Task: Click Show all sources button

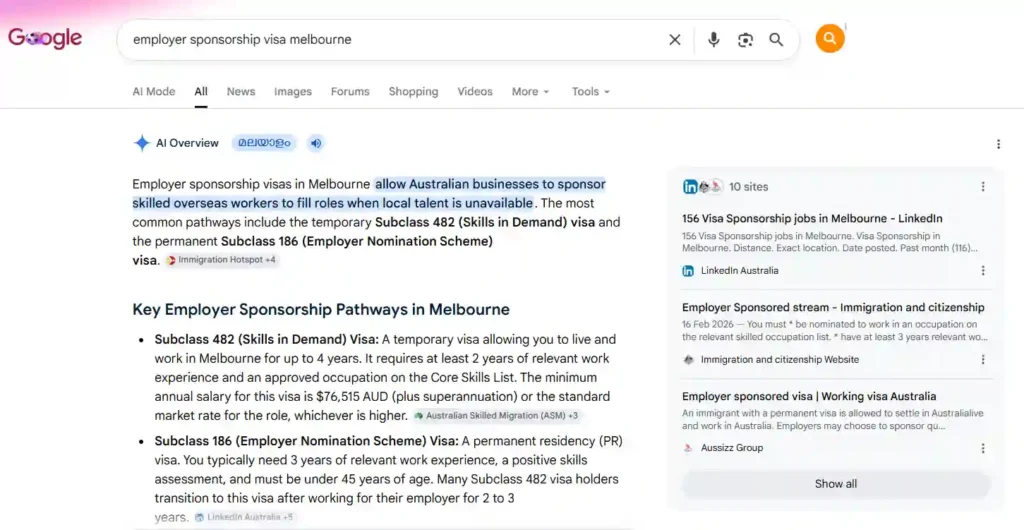Action: coord(835,484)
